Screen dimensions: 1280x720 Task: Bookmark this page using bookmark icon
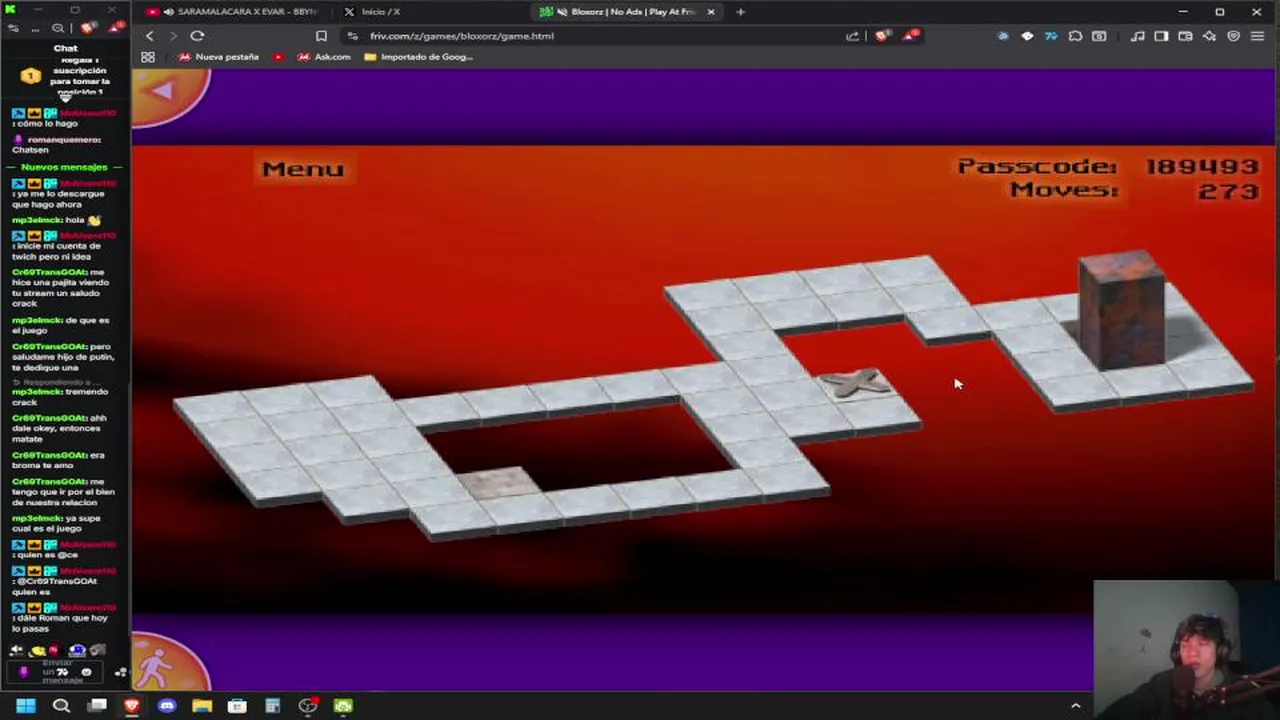pyautogui.click(x=321, y=36)
